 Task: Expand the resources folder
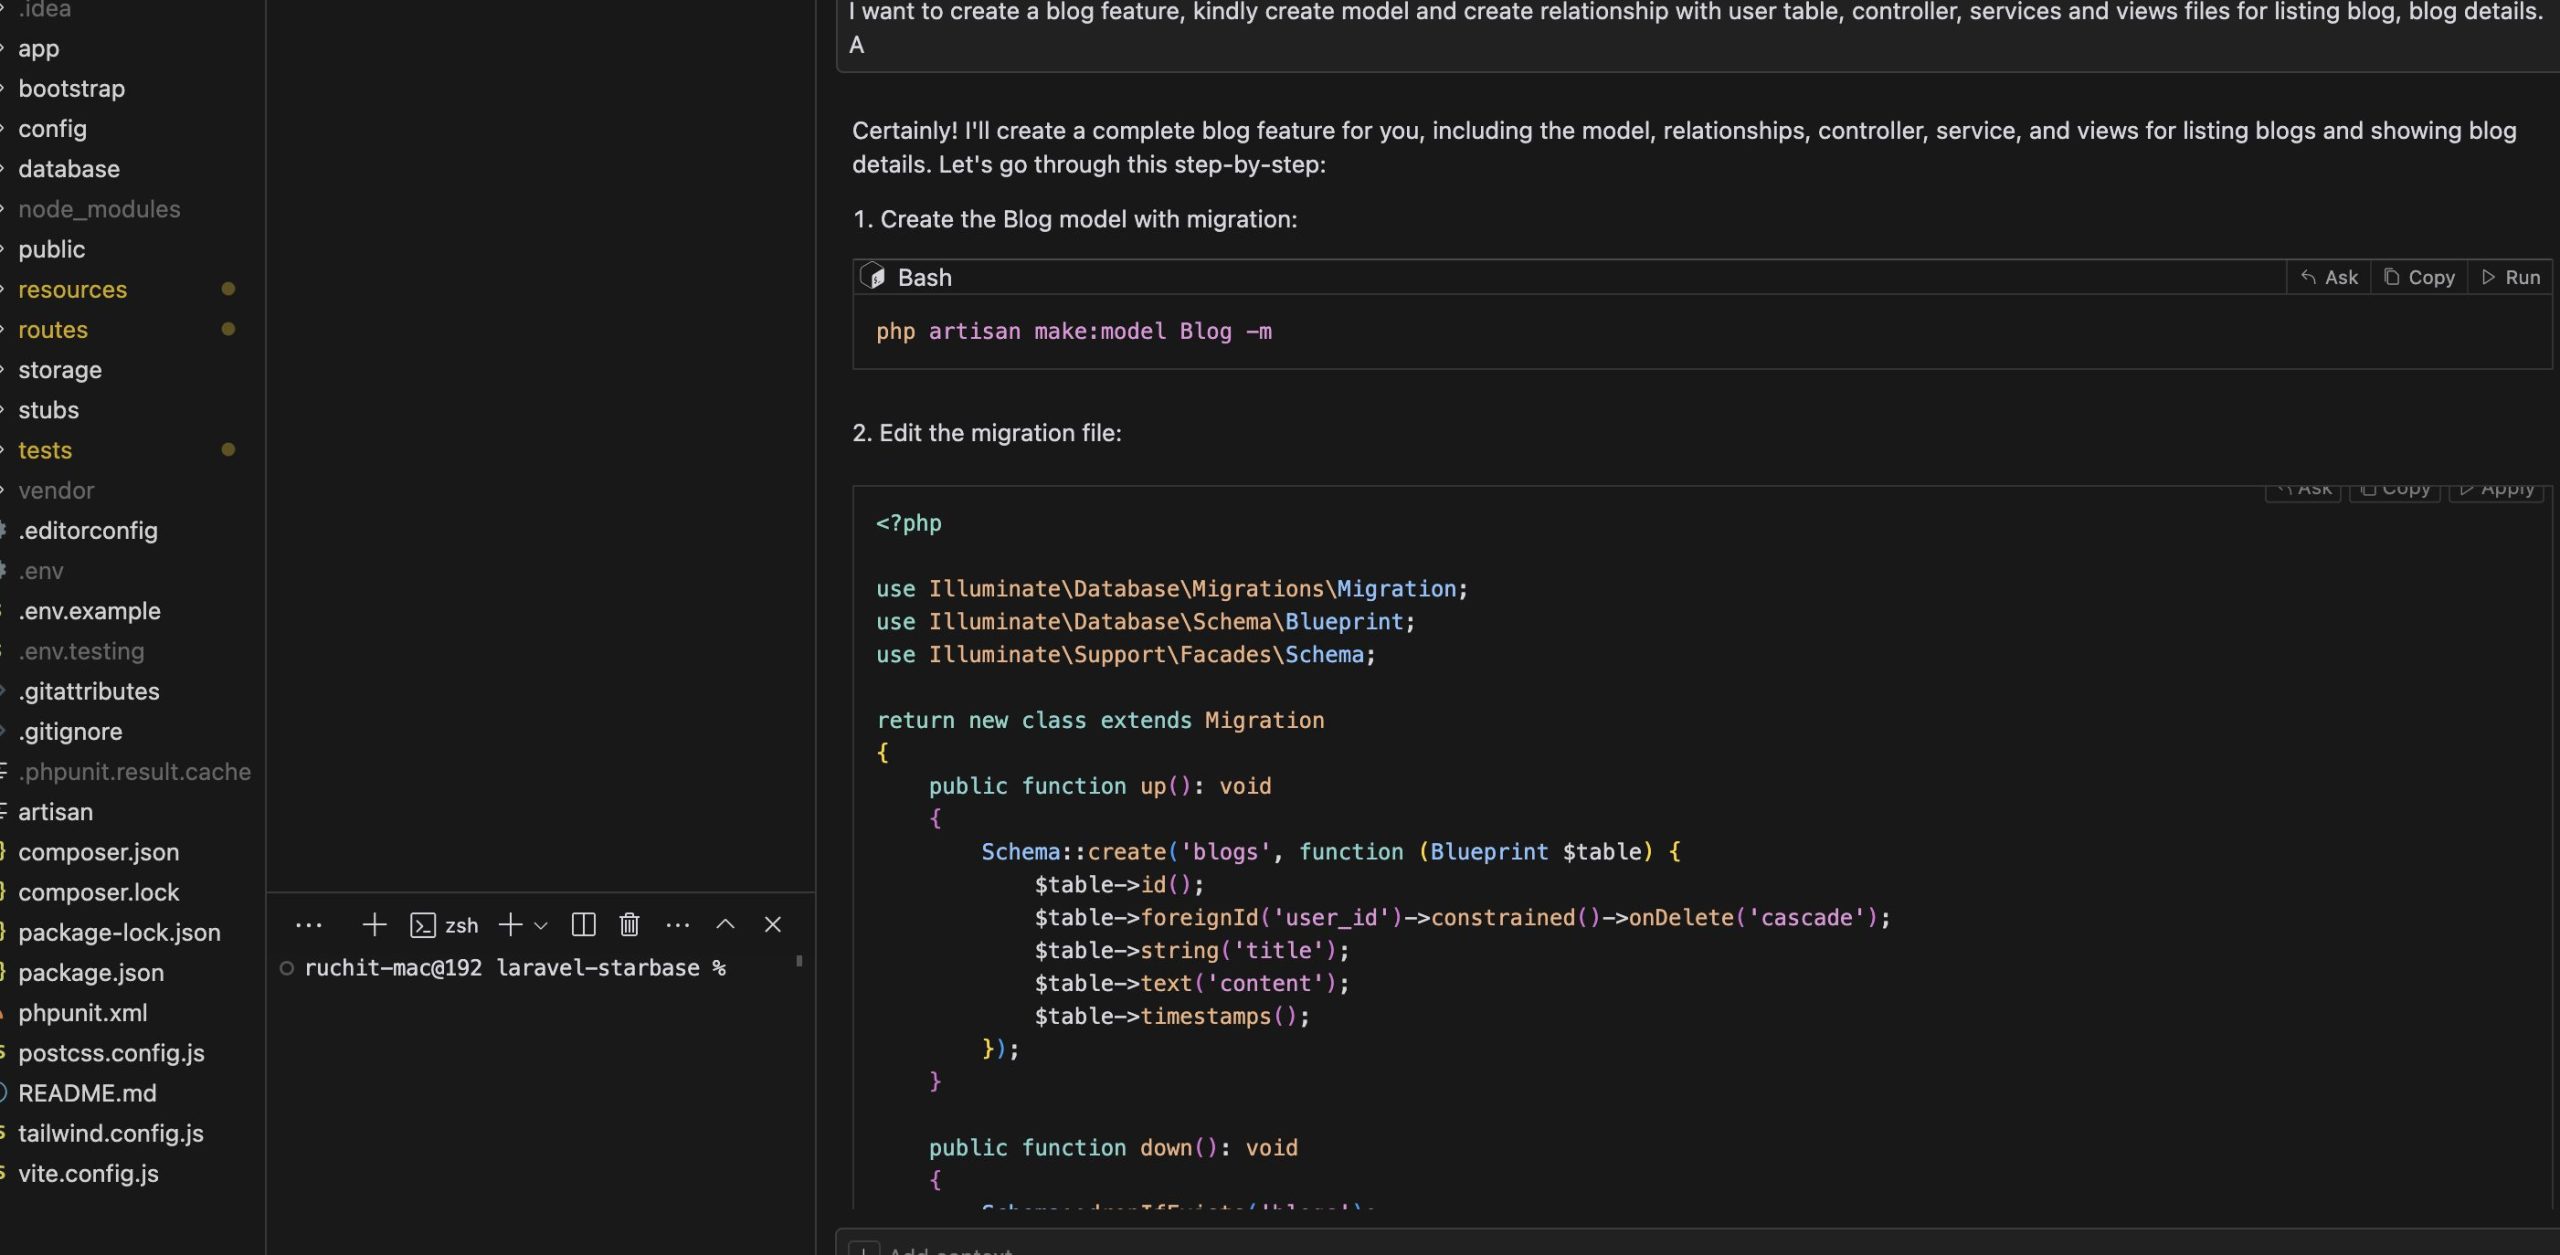[x=72, y=289]
